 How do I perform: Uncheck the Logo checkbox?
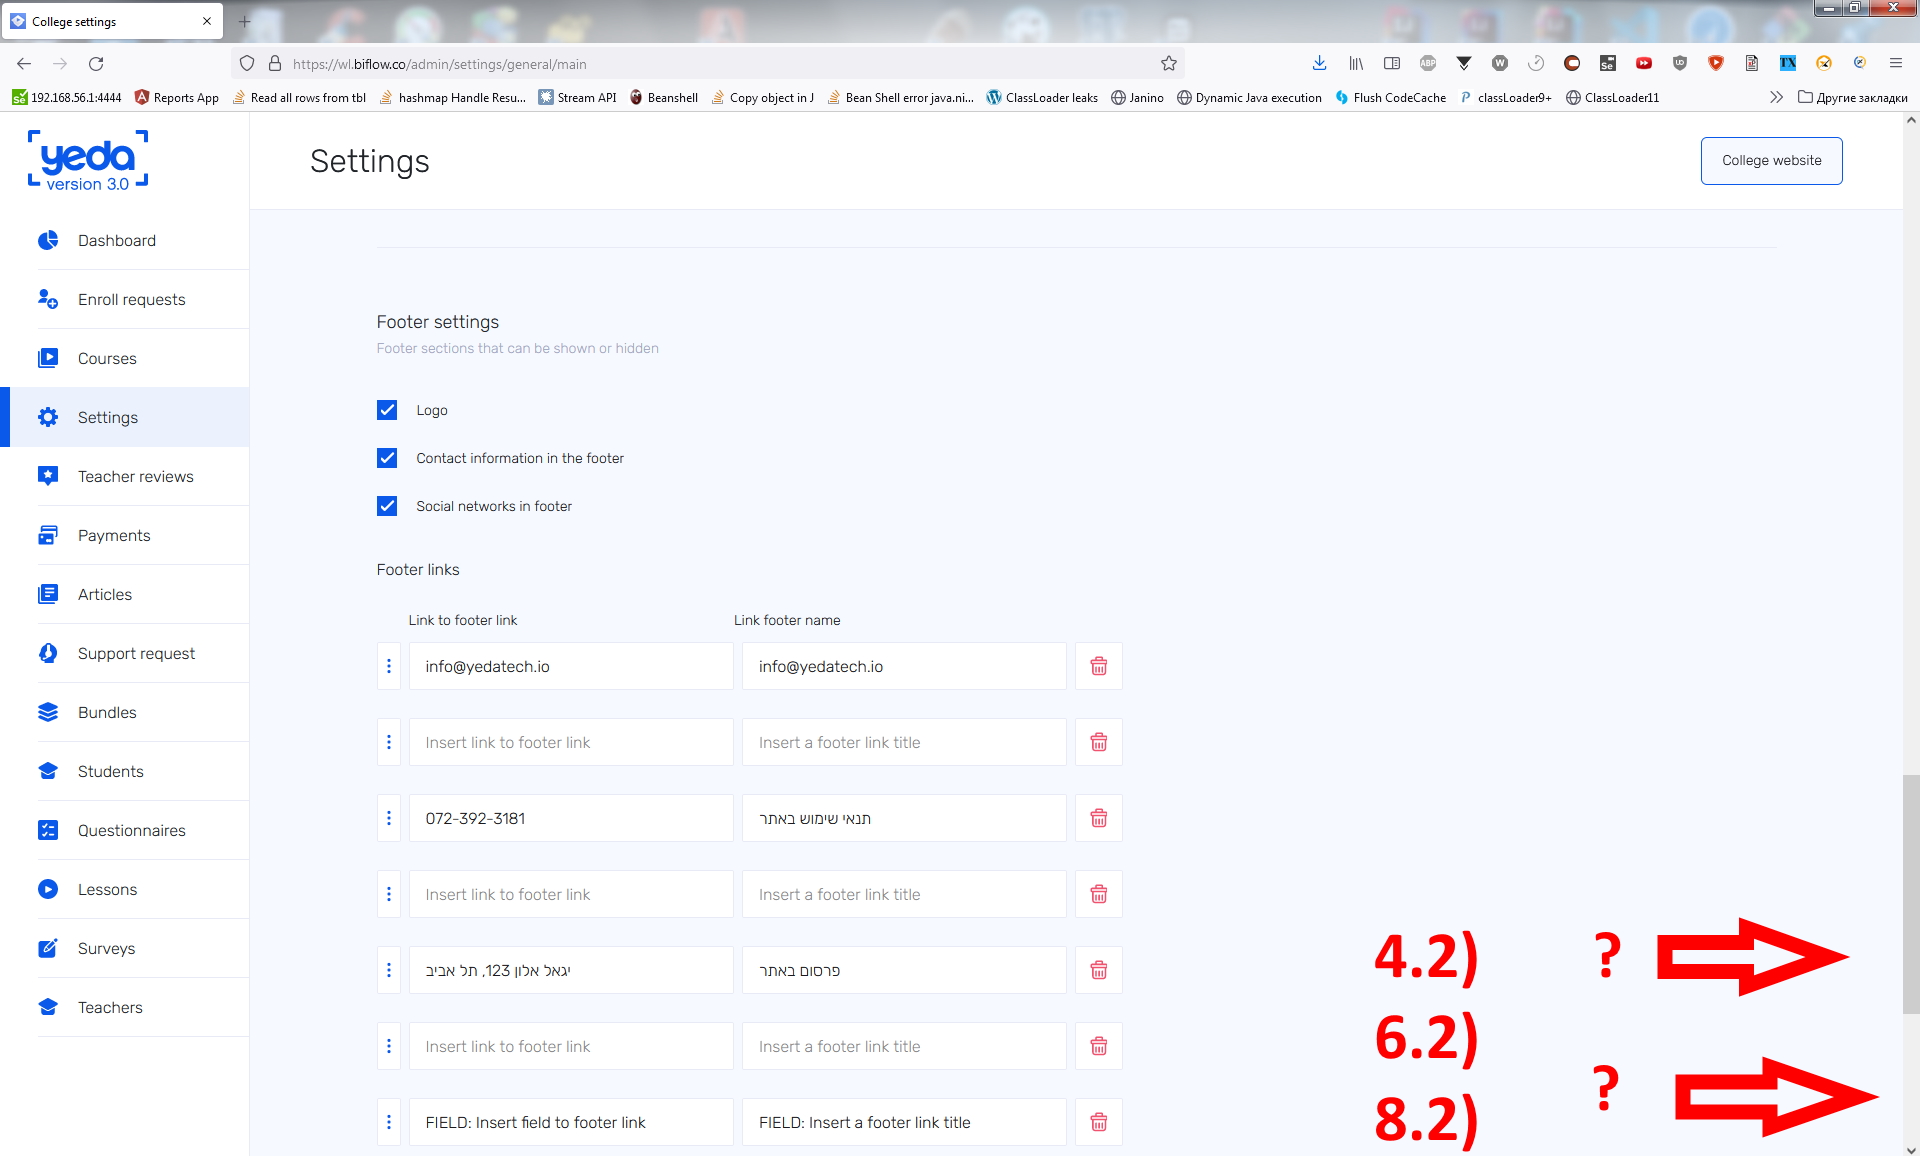pos(387,410)
